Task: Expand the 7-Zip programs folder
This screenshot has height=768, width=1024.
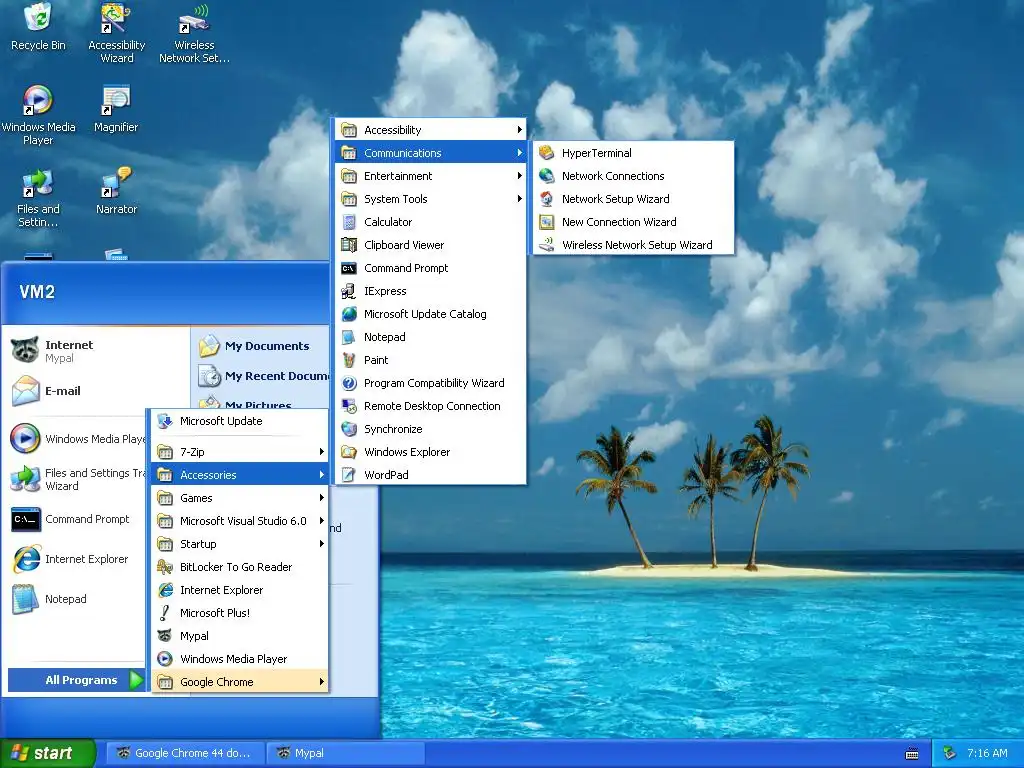Action: pos(240,452)
